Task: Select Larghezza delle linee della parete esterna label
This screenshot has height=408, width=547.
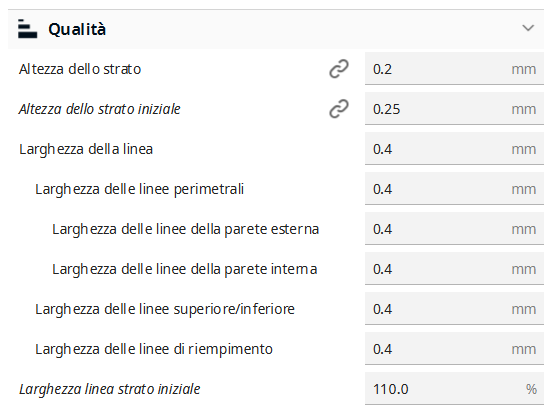Action: tap(186, 229)
